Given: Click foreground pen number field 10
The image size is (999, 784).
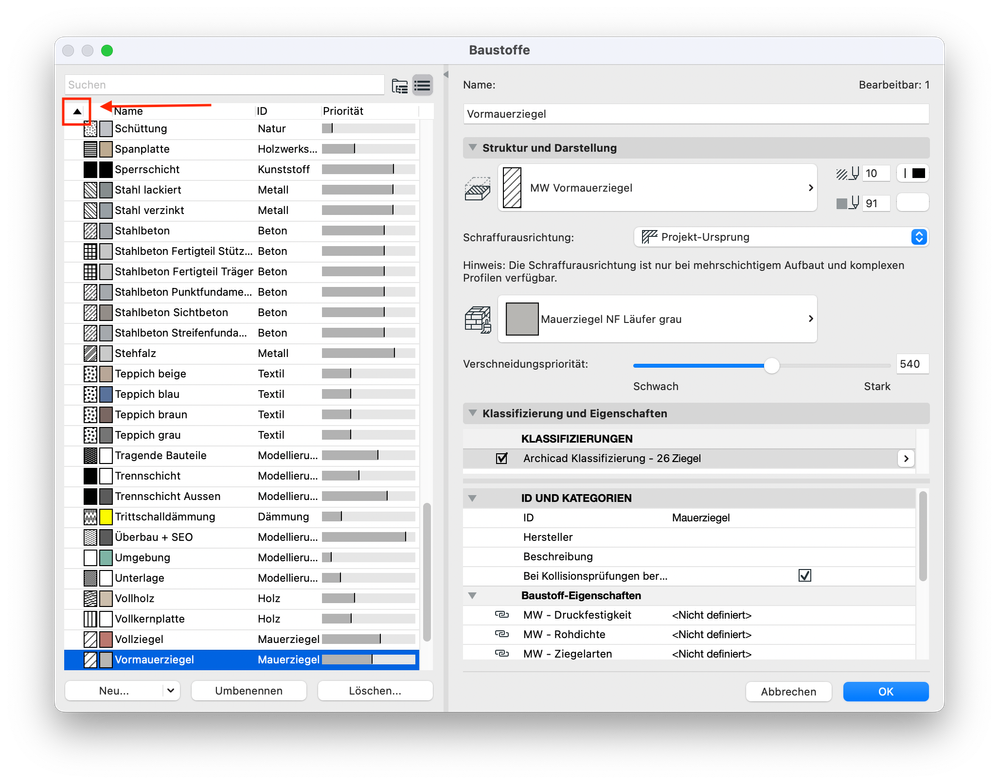Looking at the screenshot, I should pyautogui.click(x=877, y=173).
